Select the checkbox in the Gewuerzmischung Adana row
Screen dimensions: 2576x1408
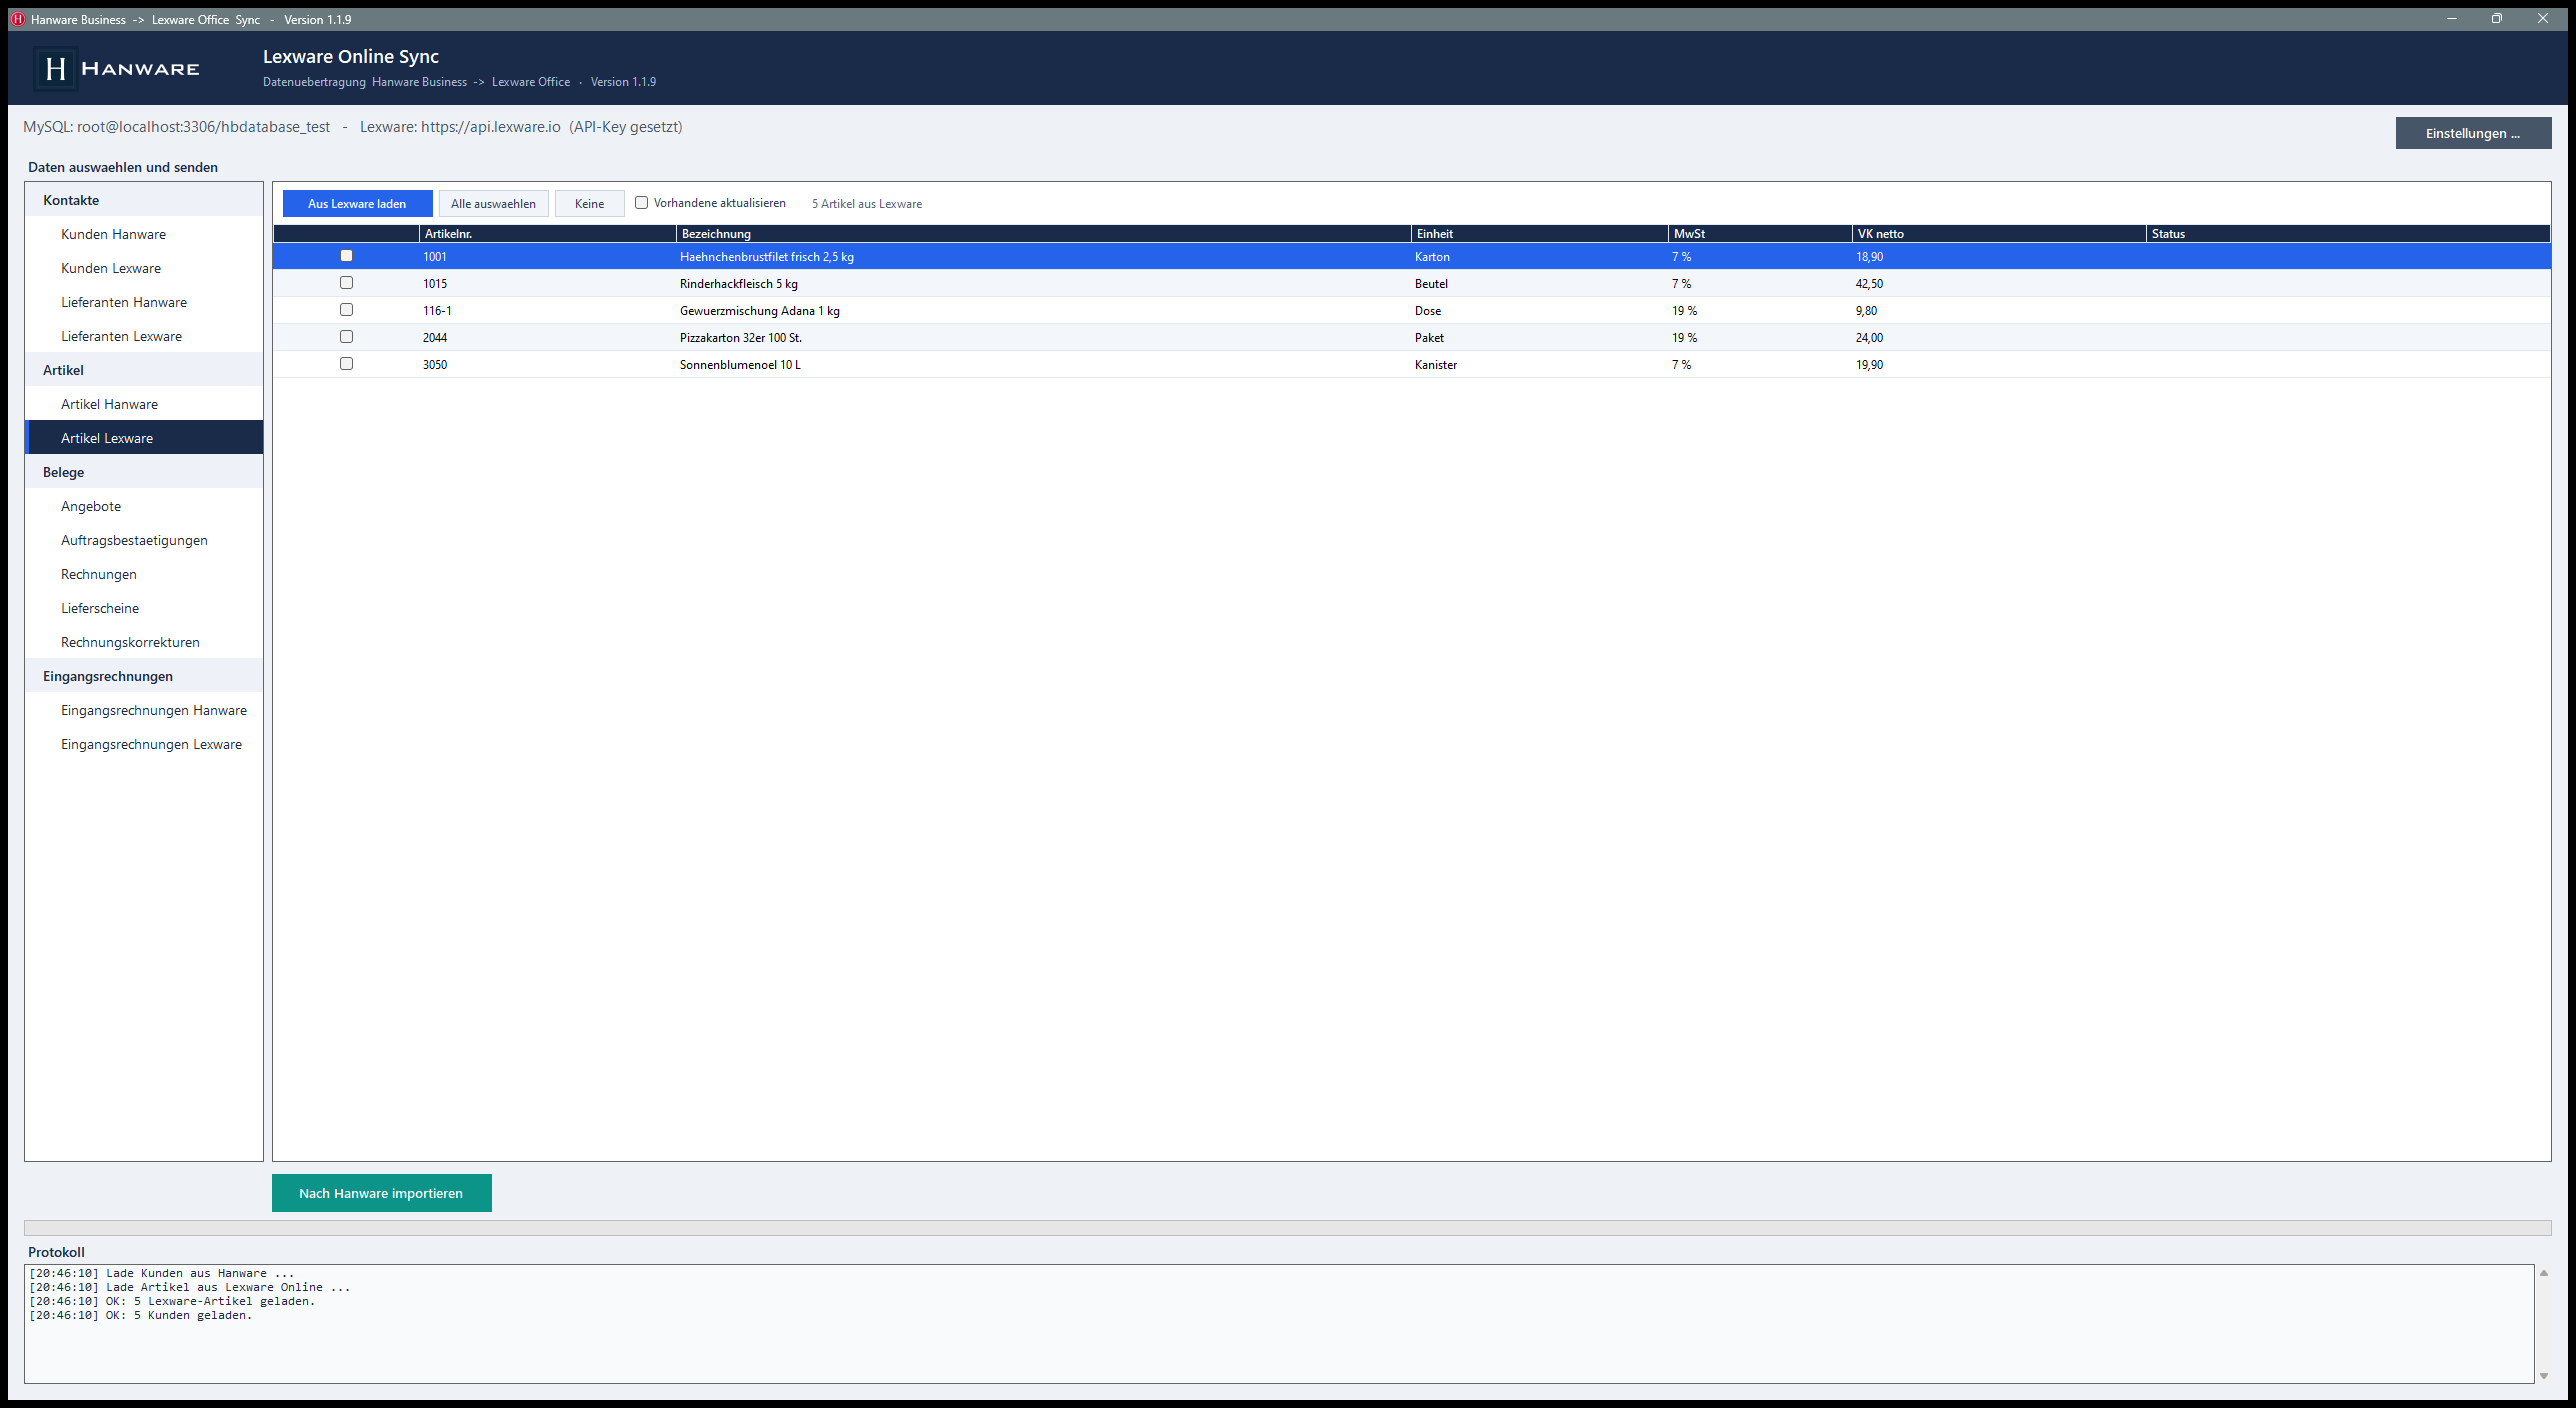click(x=346, y=310)
